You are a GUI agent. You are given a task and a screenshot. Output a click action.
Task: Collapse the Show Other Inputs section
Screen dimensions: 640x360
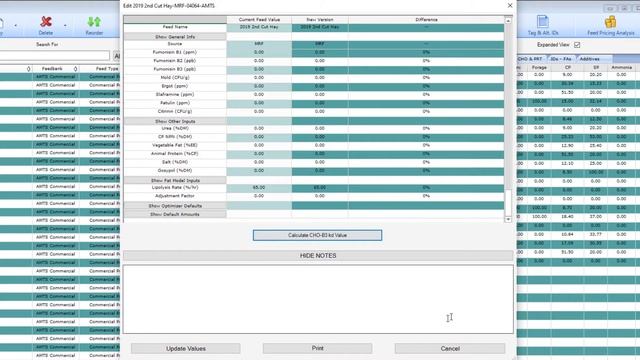pyautogui.click(x=175, y=121)
